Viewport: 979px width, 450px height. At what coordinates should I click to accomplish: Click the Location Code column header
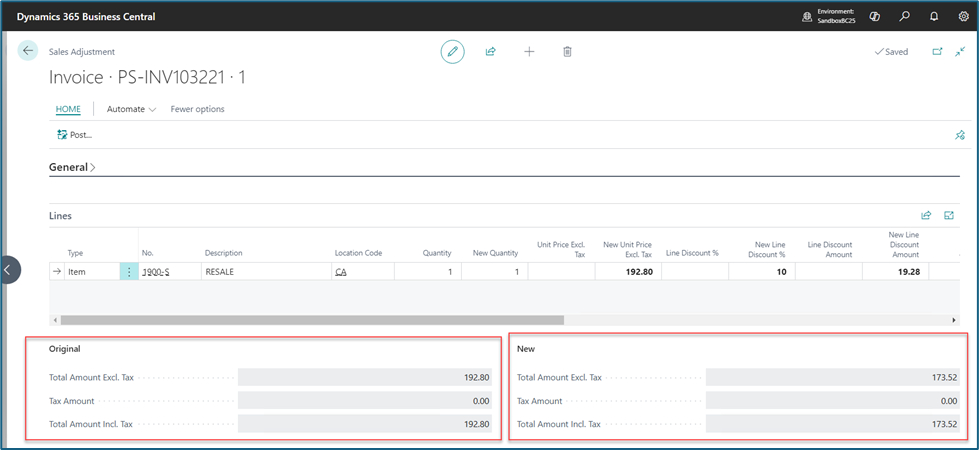pyautogui.click(x=358, y=253)
